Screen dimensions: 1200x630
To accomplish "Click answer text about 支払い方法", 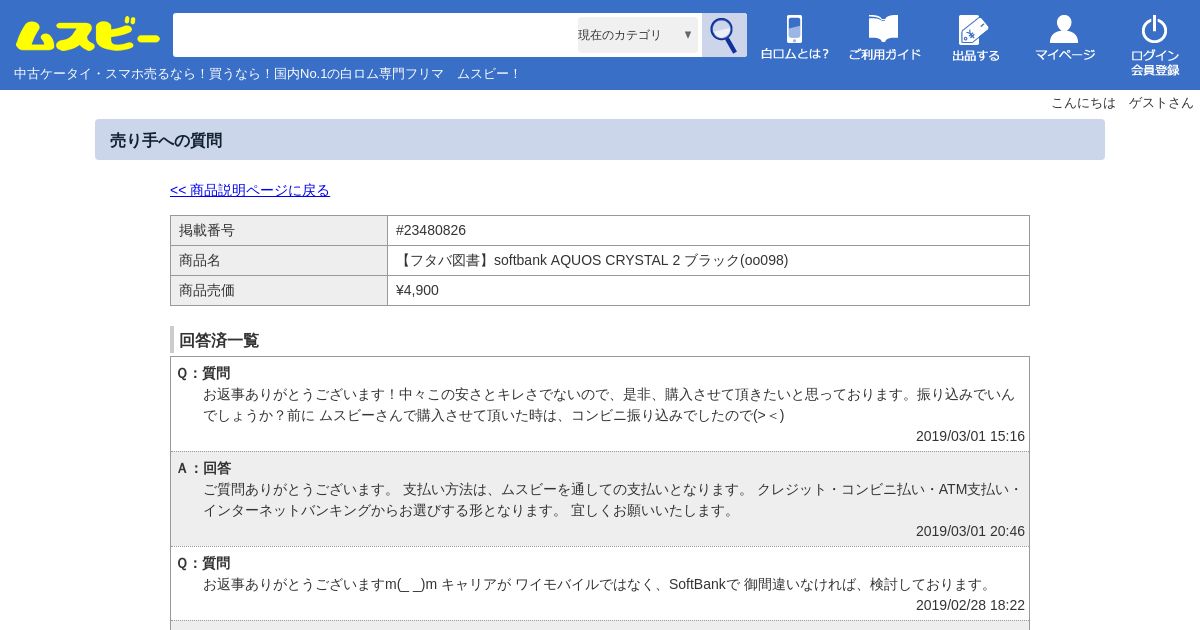I will 612,499.
